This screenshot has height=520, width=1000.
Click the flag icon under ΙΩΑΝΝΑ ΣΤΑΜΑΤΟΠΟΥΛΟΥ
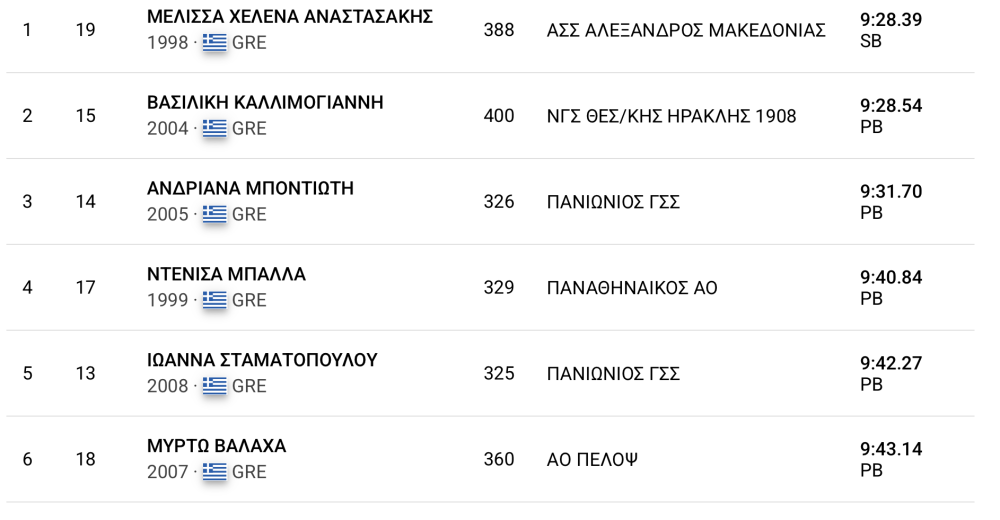tap(214, 385)
